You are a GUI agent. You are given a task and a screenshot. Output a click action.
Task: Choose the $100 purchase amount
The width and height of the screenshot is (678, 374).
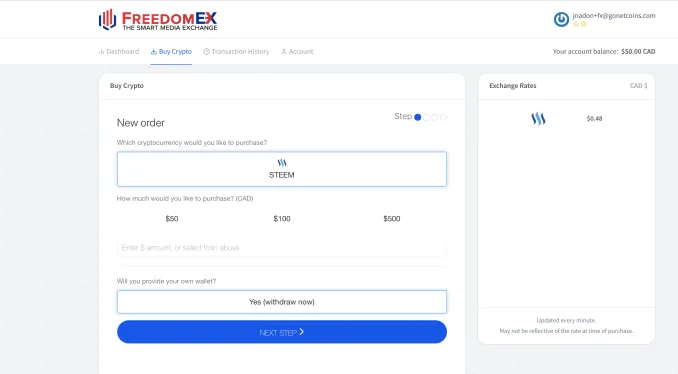282,219
